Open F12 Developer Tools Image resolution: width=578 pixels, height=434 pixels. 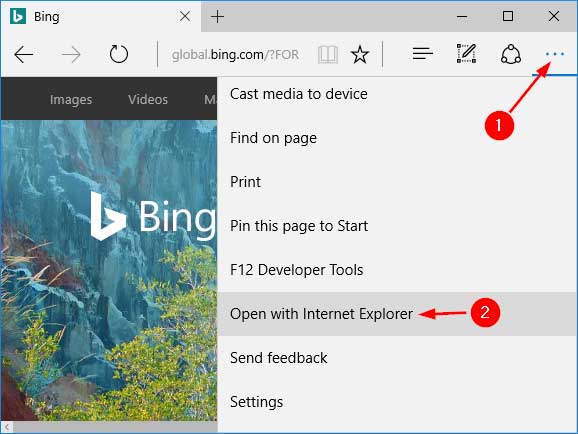(397, 270)
